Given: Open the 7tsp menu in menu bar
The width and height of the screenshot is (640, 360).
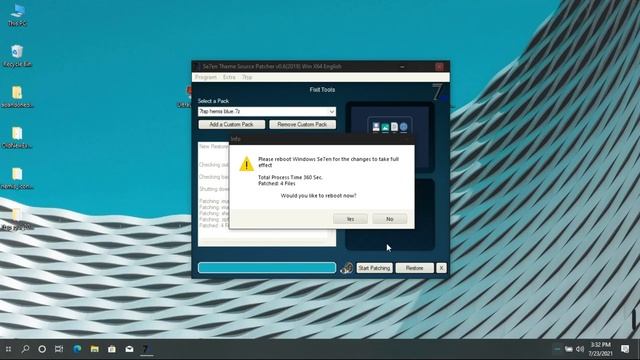Looking at the screenshot, I should (x=247, y=77).
